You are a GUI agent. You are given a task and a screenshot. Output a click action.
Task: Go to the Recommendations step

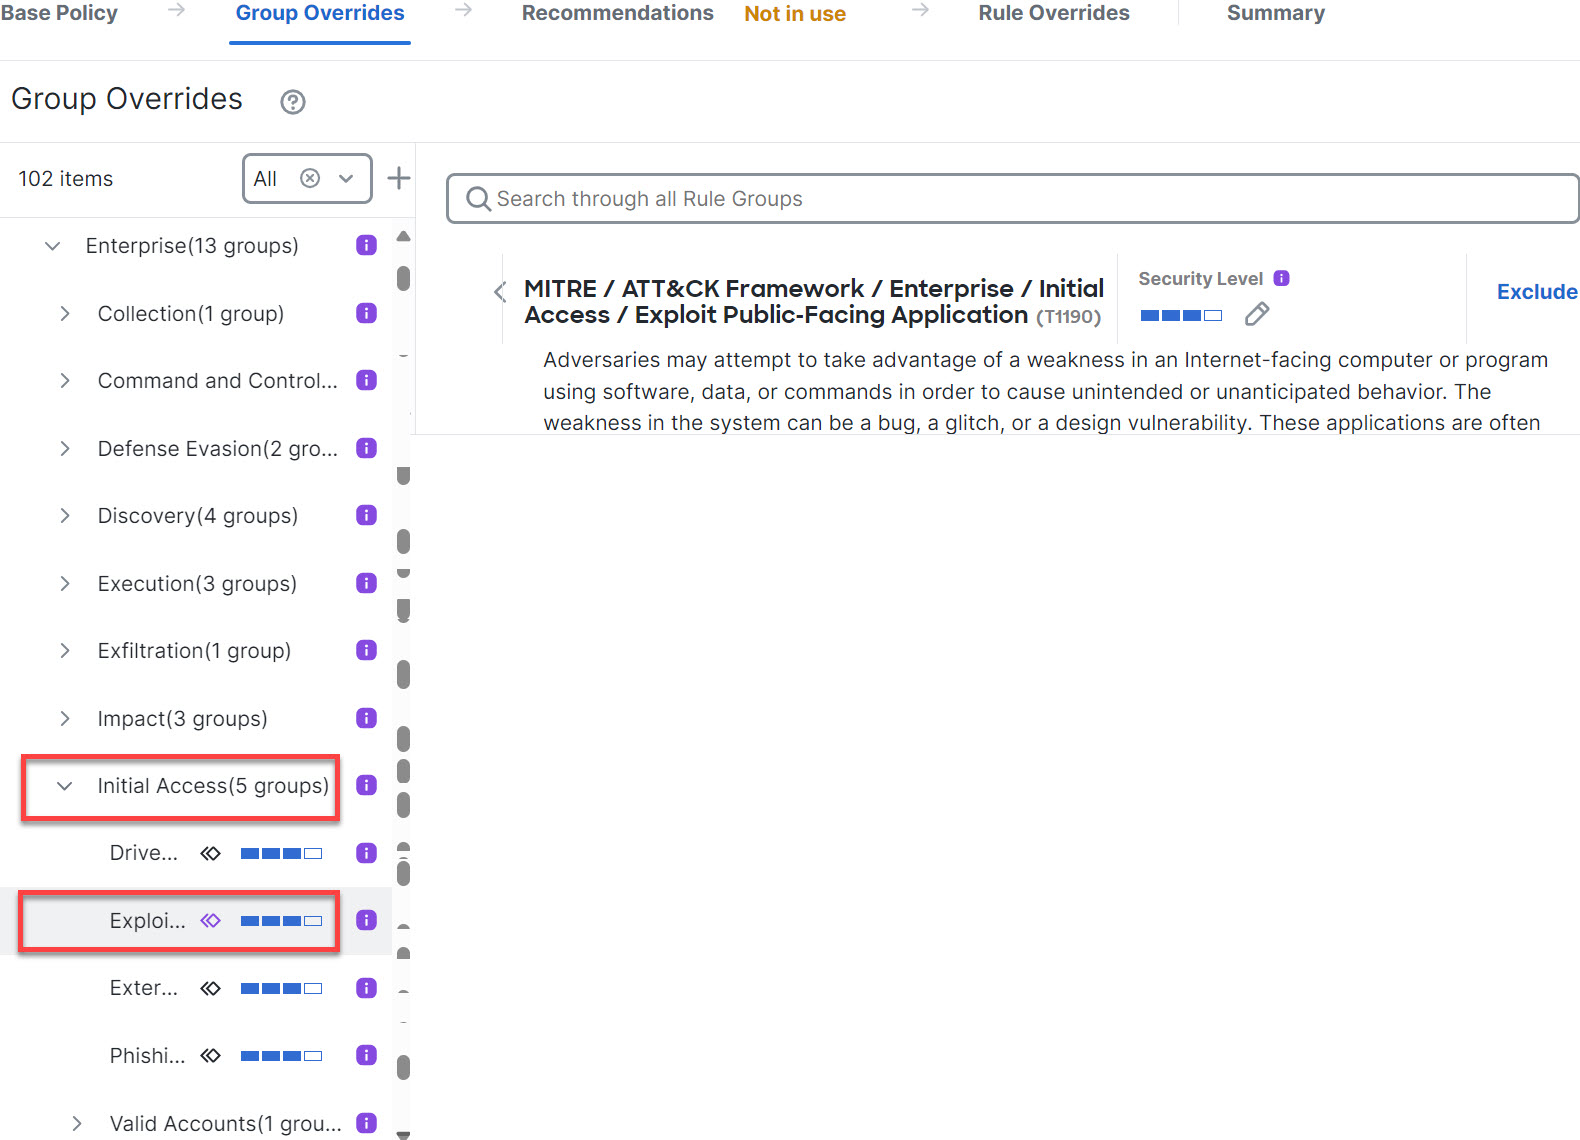[617, 14]
